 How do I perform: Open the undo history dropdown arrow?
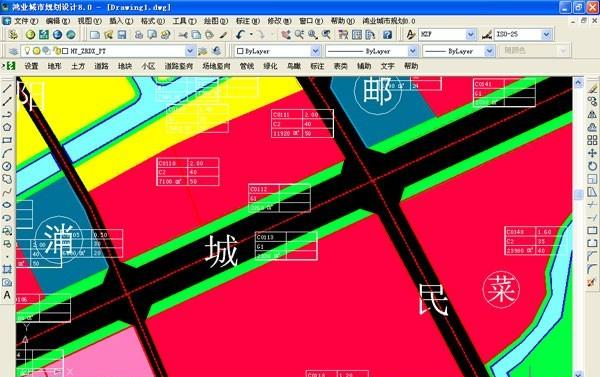pyautogui.click(x=251, y=35)
